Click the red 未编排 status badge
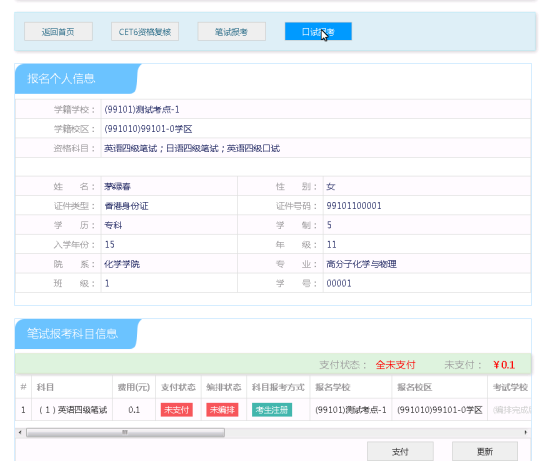554x462 pixels. coord(222,410)
